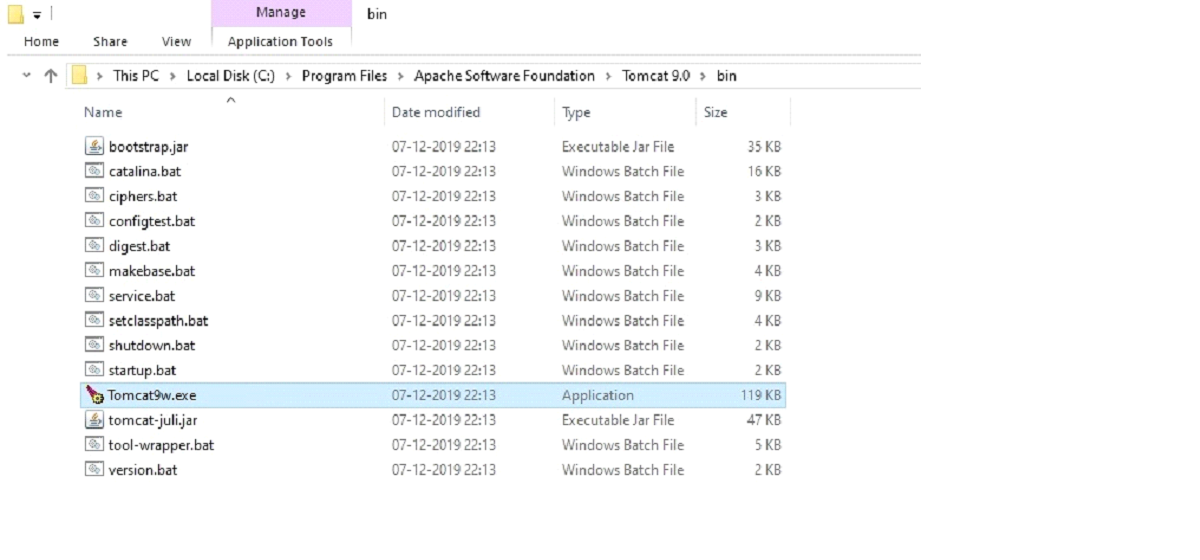Navigate to This PC in the address bar

[136, 76]
